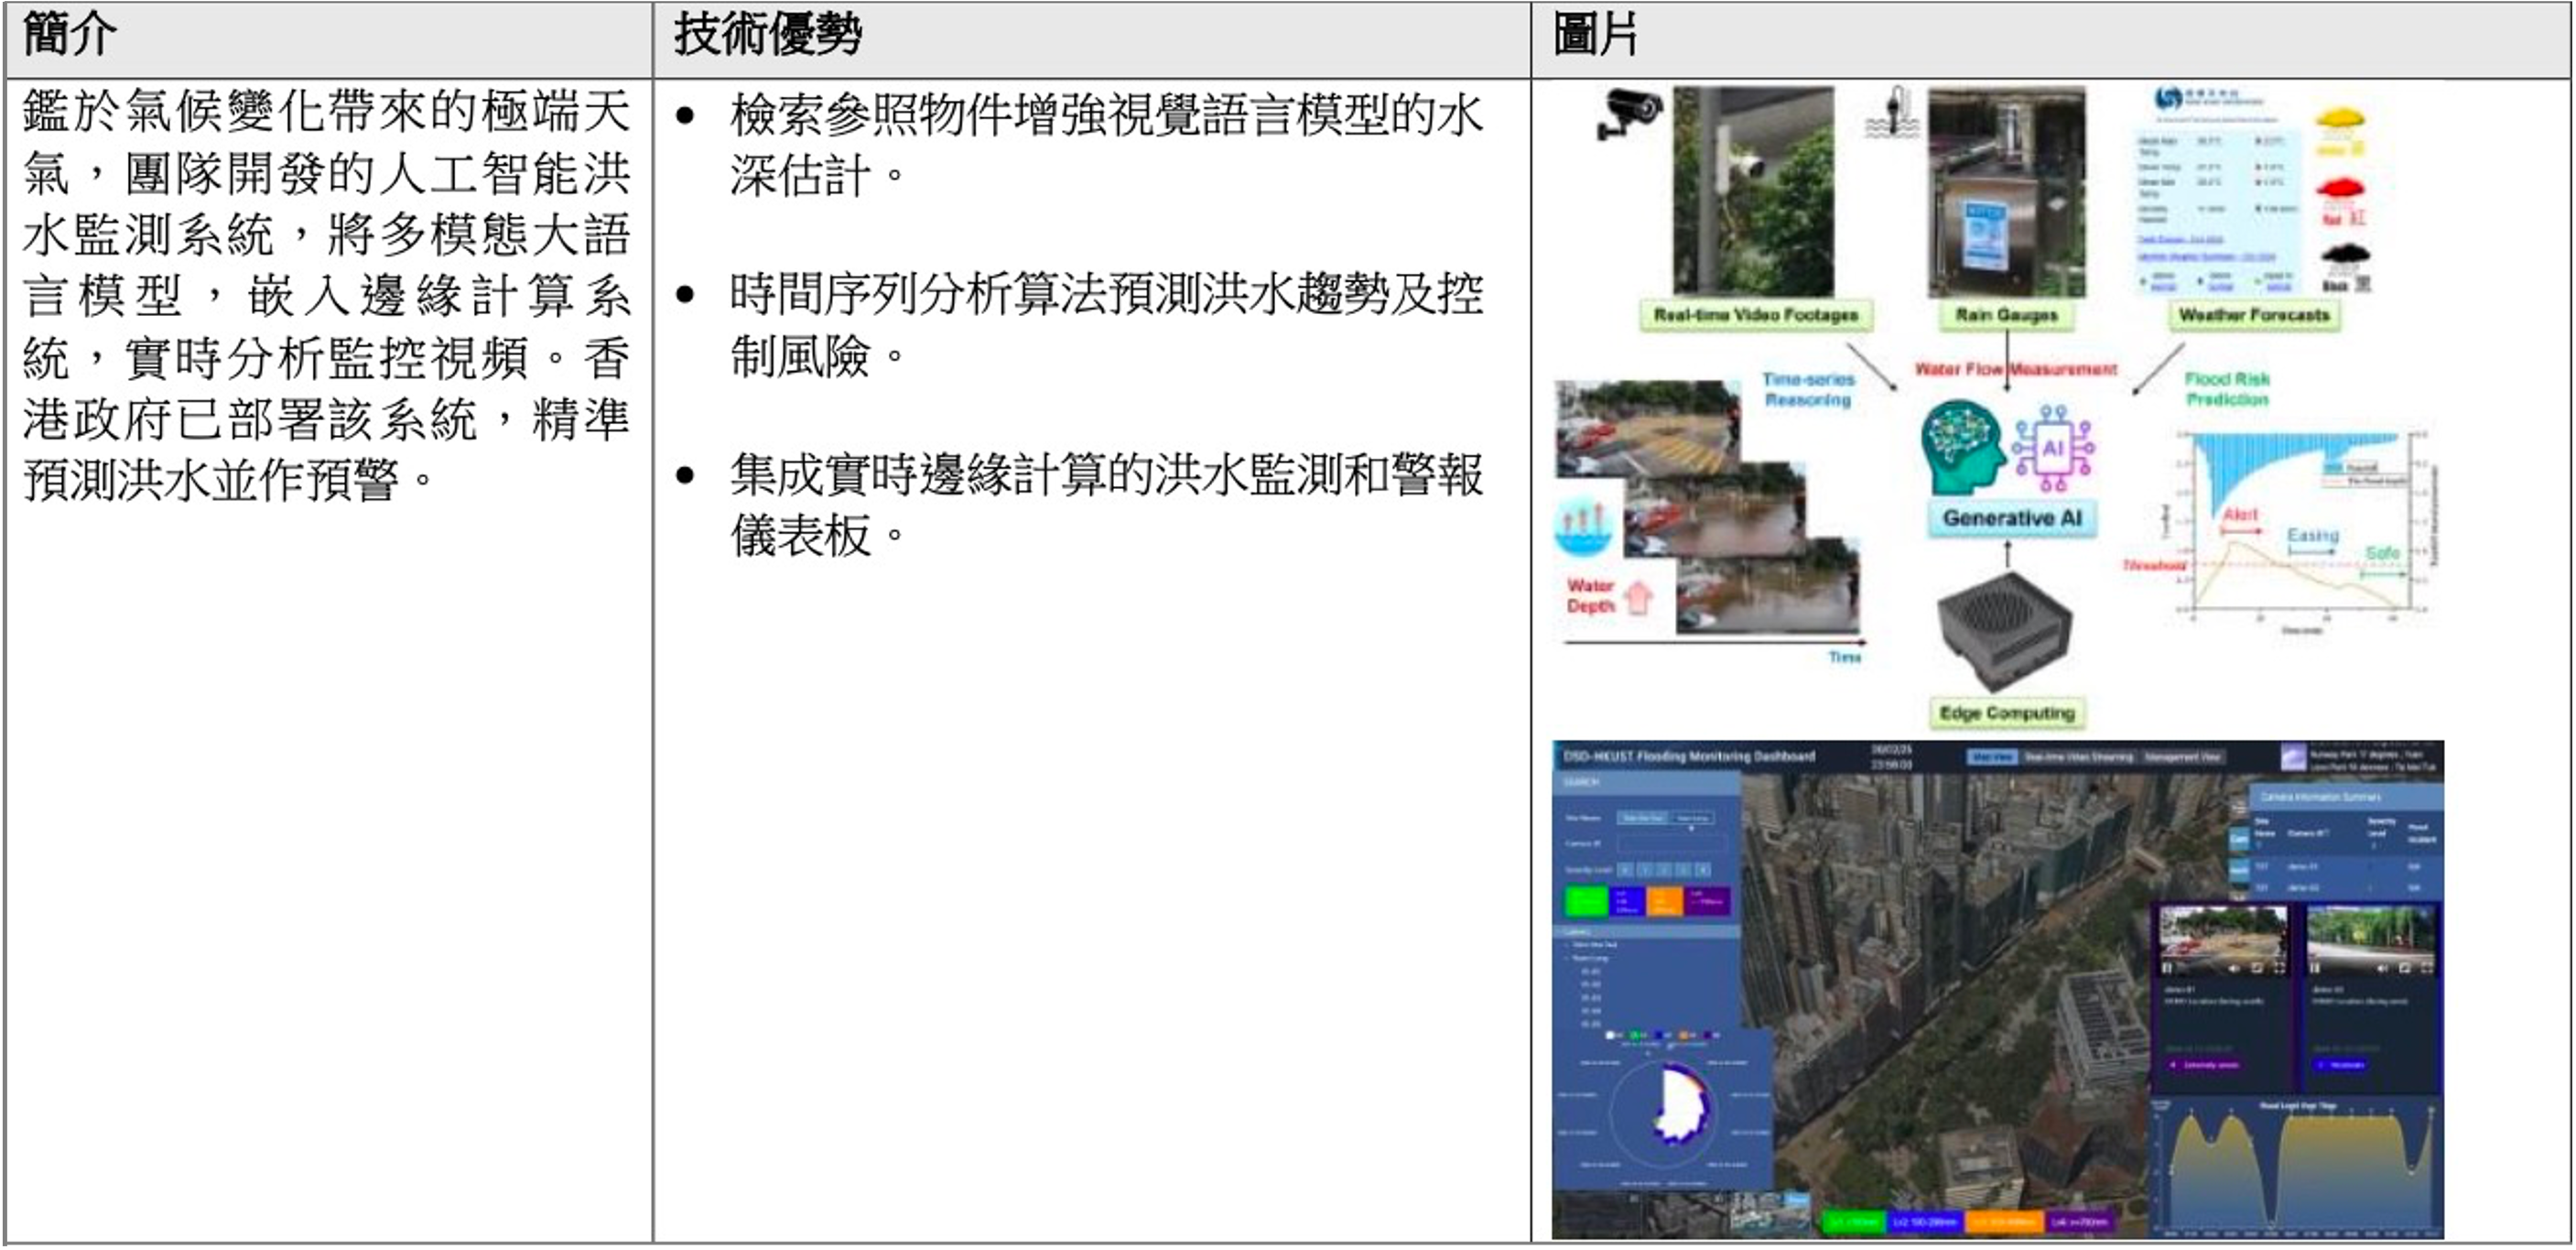Click the Water Flow Measurement red text
The image size is (2576, 1250).
point(2016,369)
